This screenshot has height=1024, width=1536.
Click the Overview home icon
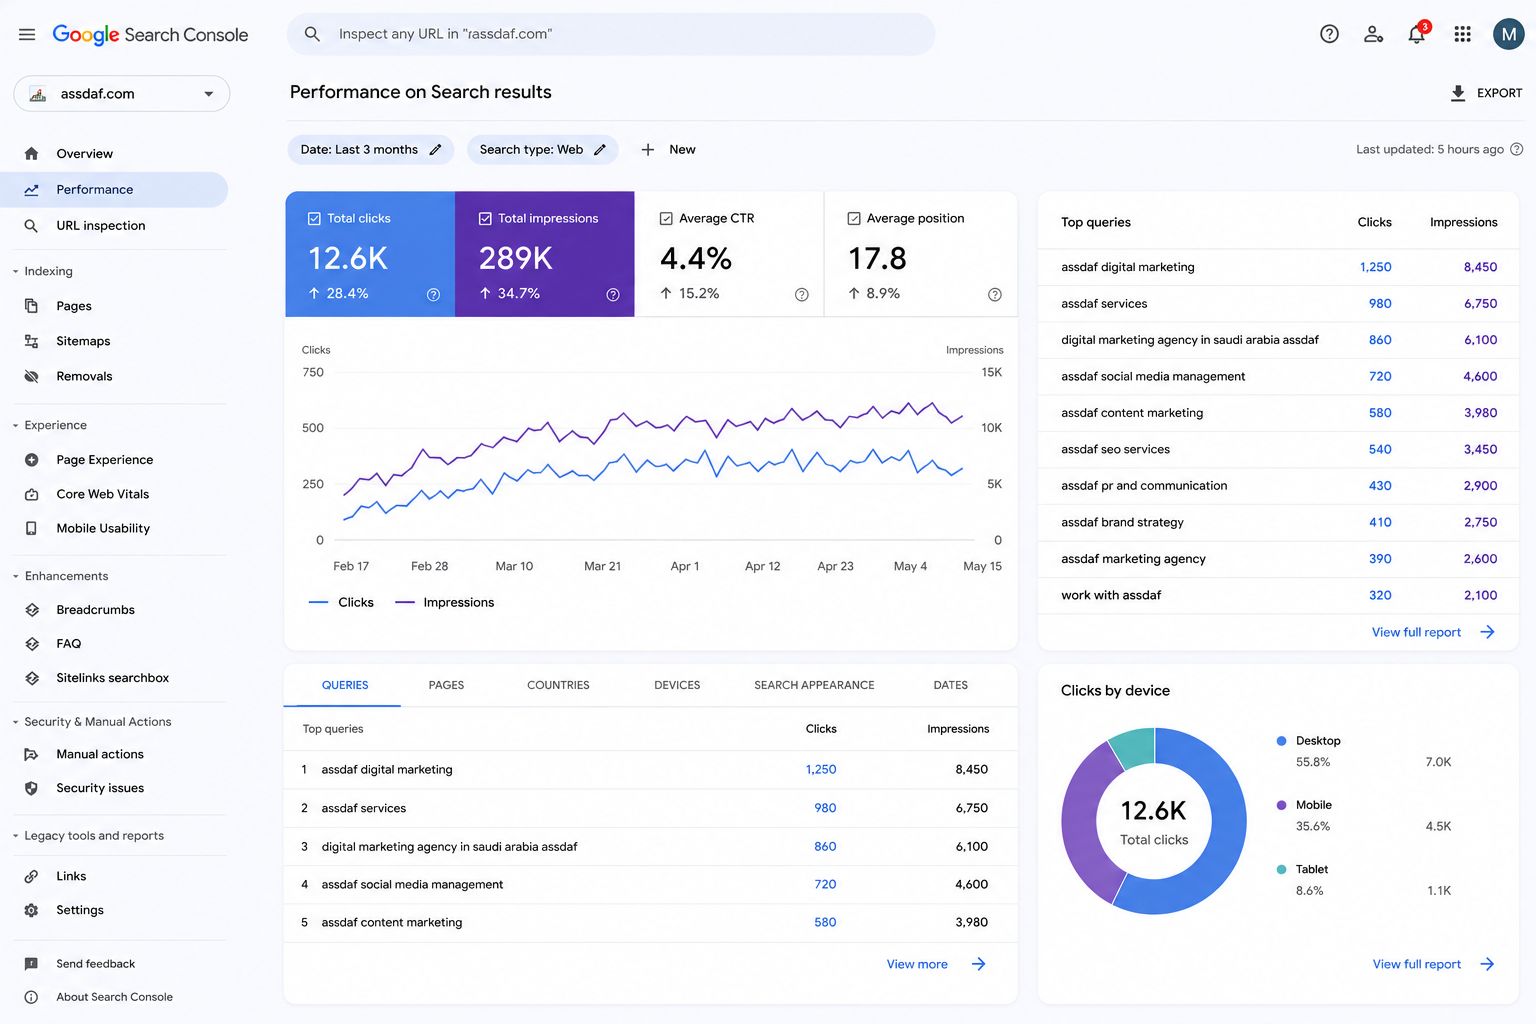[31, 154]
